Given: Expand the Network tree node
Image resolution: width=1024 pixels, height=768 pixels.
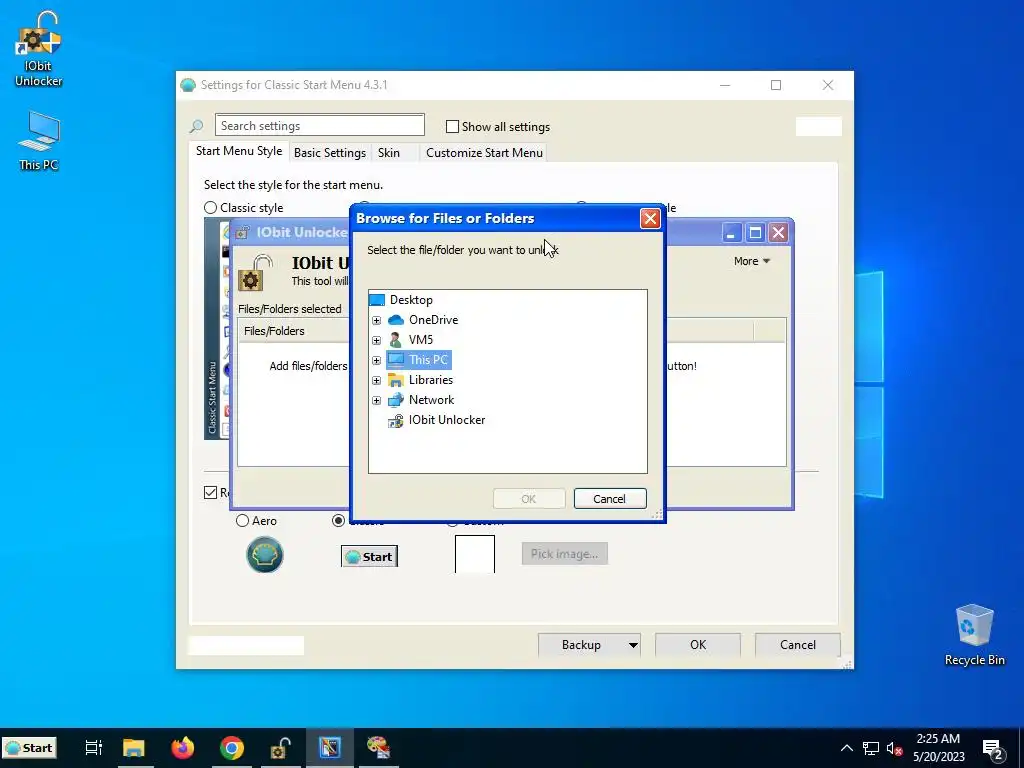Looking at the screenshot, I should (376, 400).
